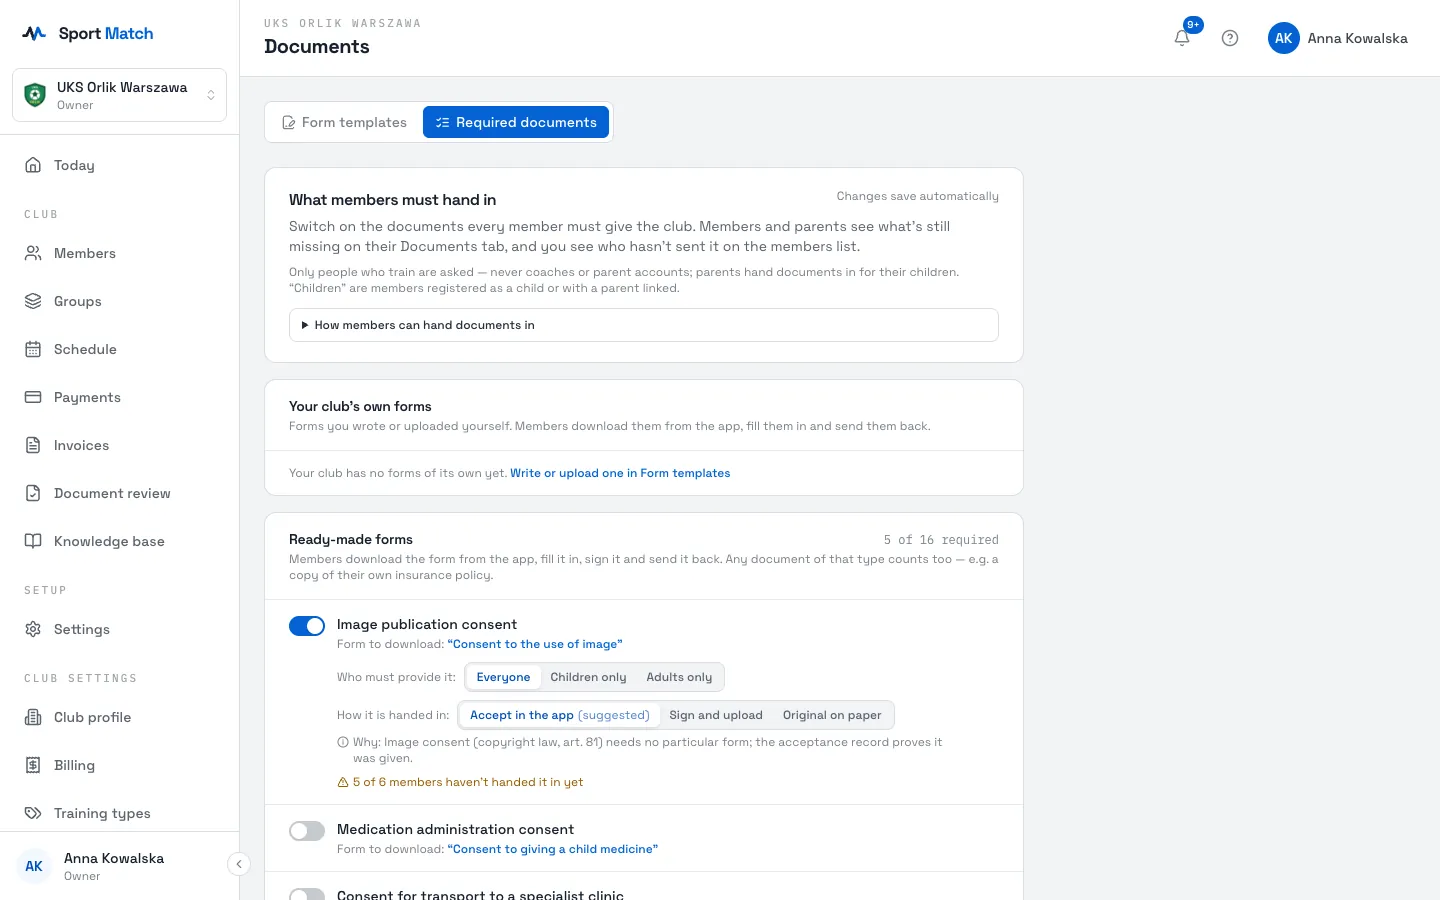Open the UKS Orlik Warszawa club switcher
The width and height of the screenshot is (1440, 900).
coord(119,95)
